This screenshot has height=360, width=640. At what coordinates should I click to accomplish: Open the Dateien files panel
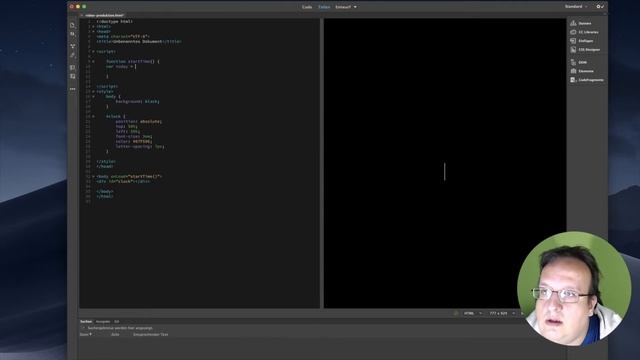tap(581, 23)
